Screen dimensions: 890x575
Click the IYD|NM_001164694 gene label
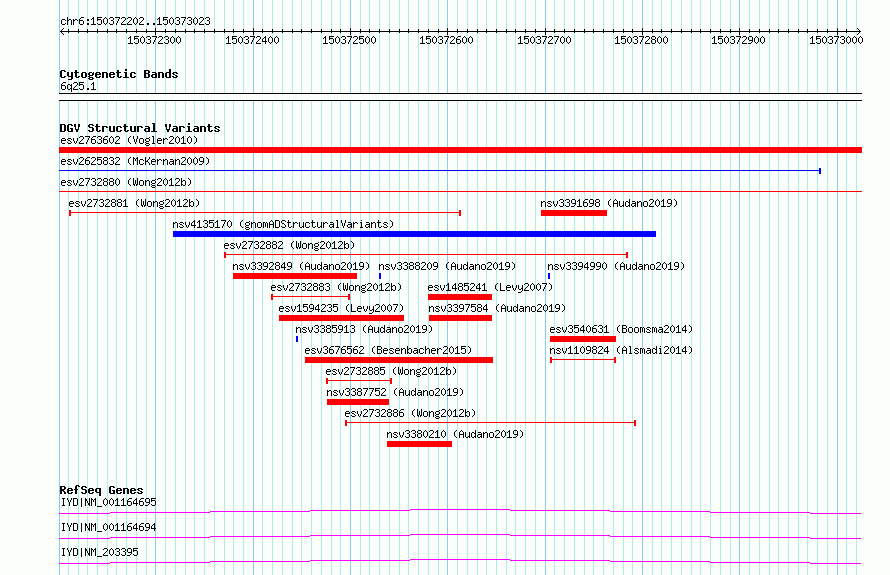108,527
